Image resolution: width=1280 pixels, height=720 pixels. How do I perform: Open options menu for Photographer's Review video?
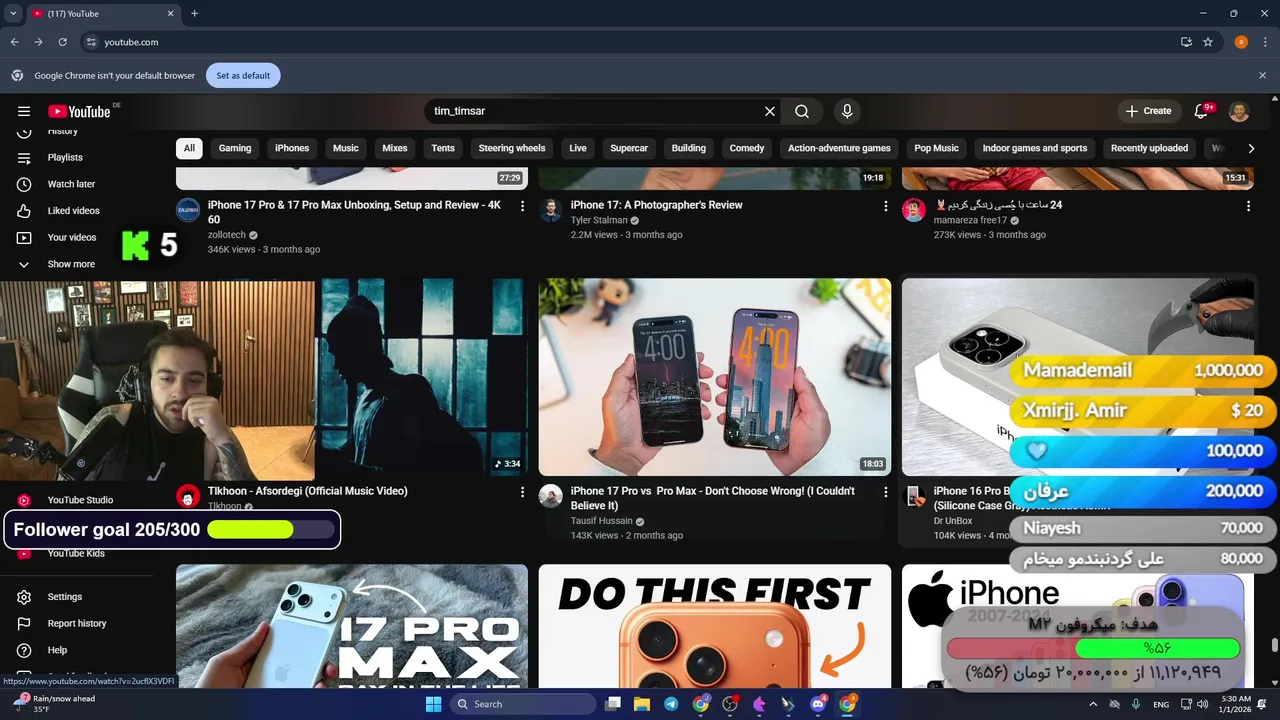885,206
